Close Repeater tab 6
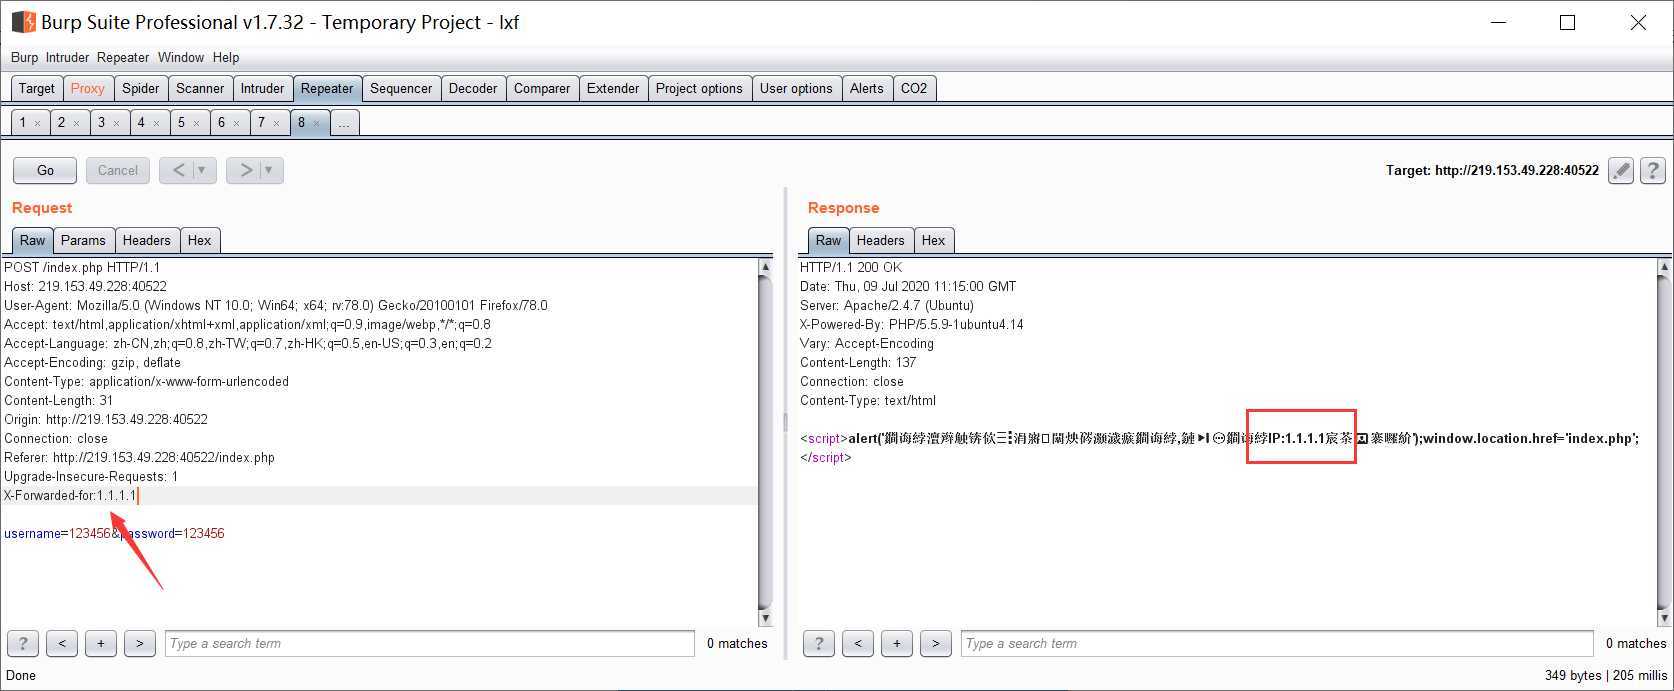 point(236,123)
